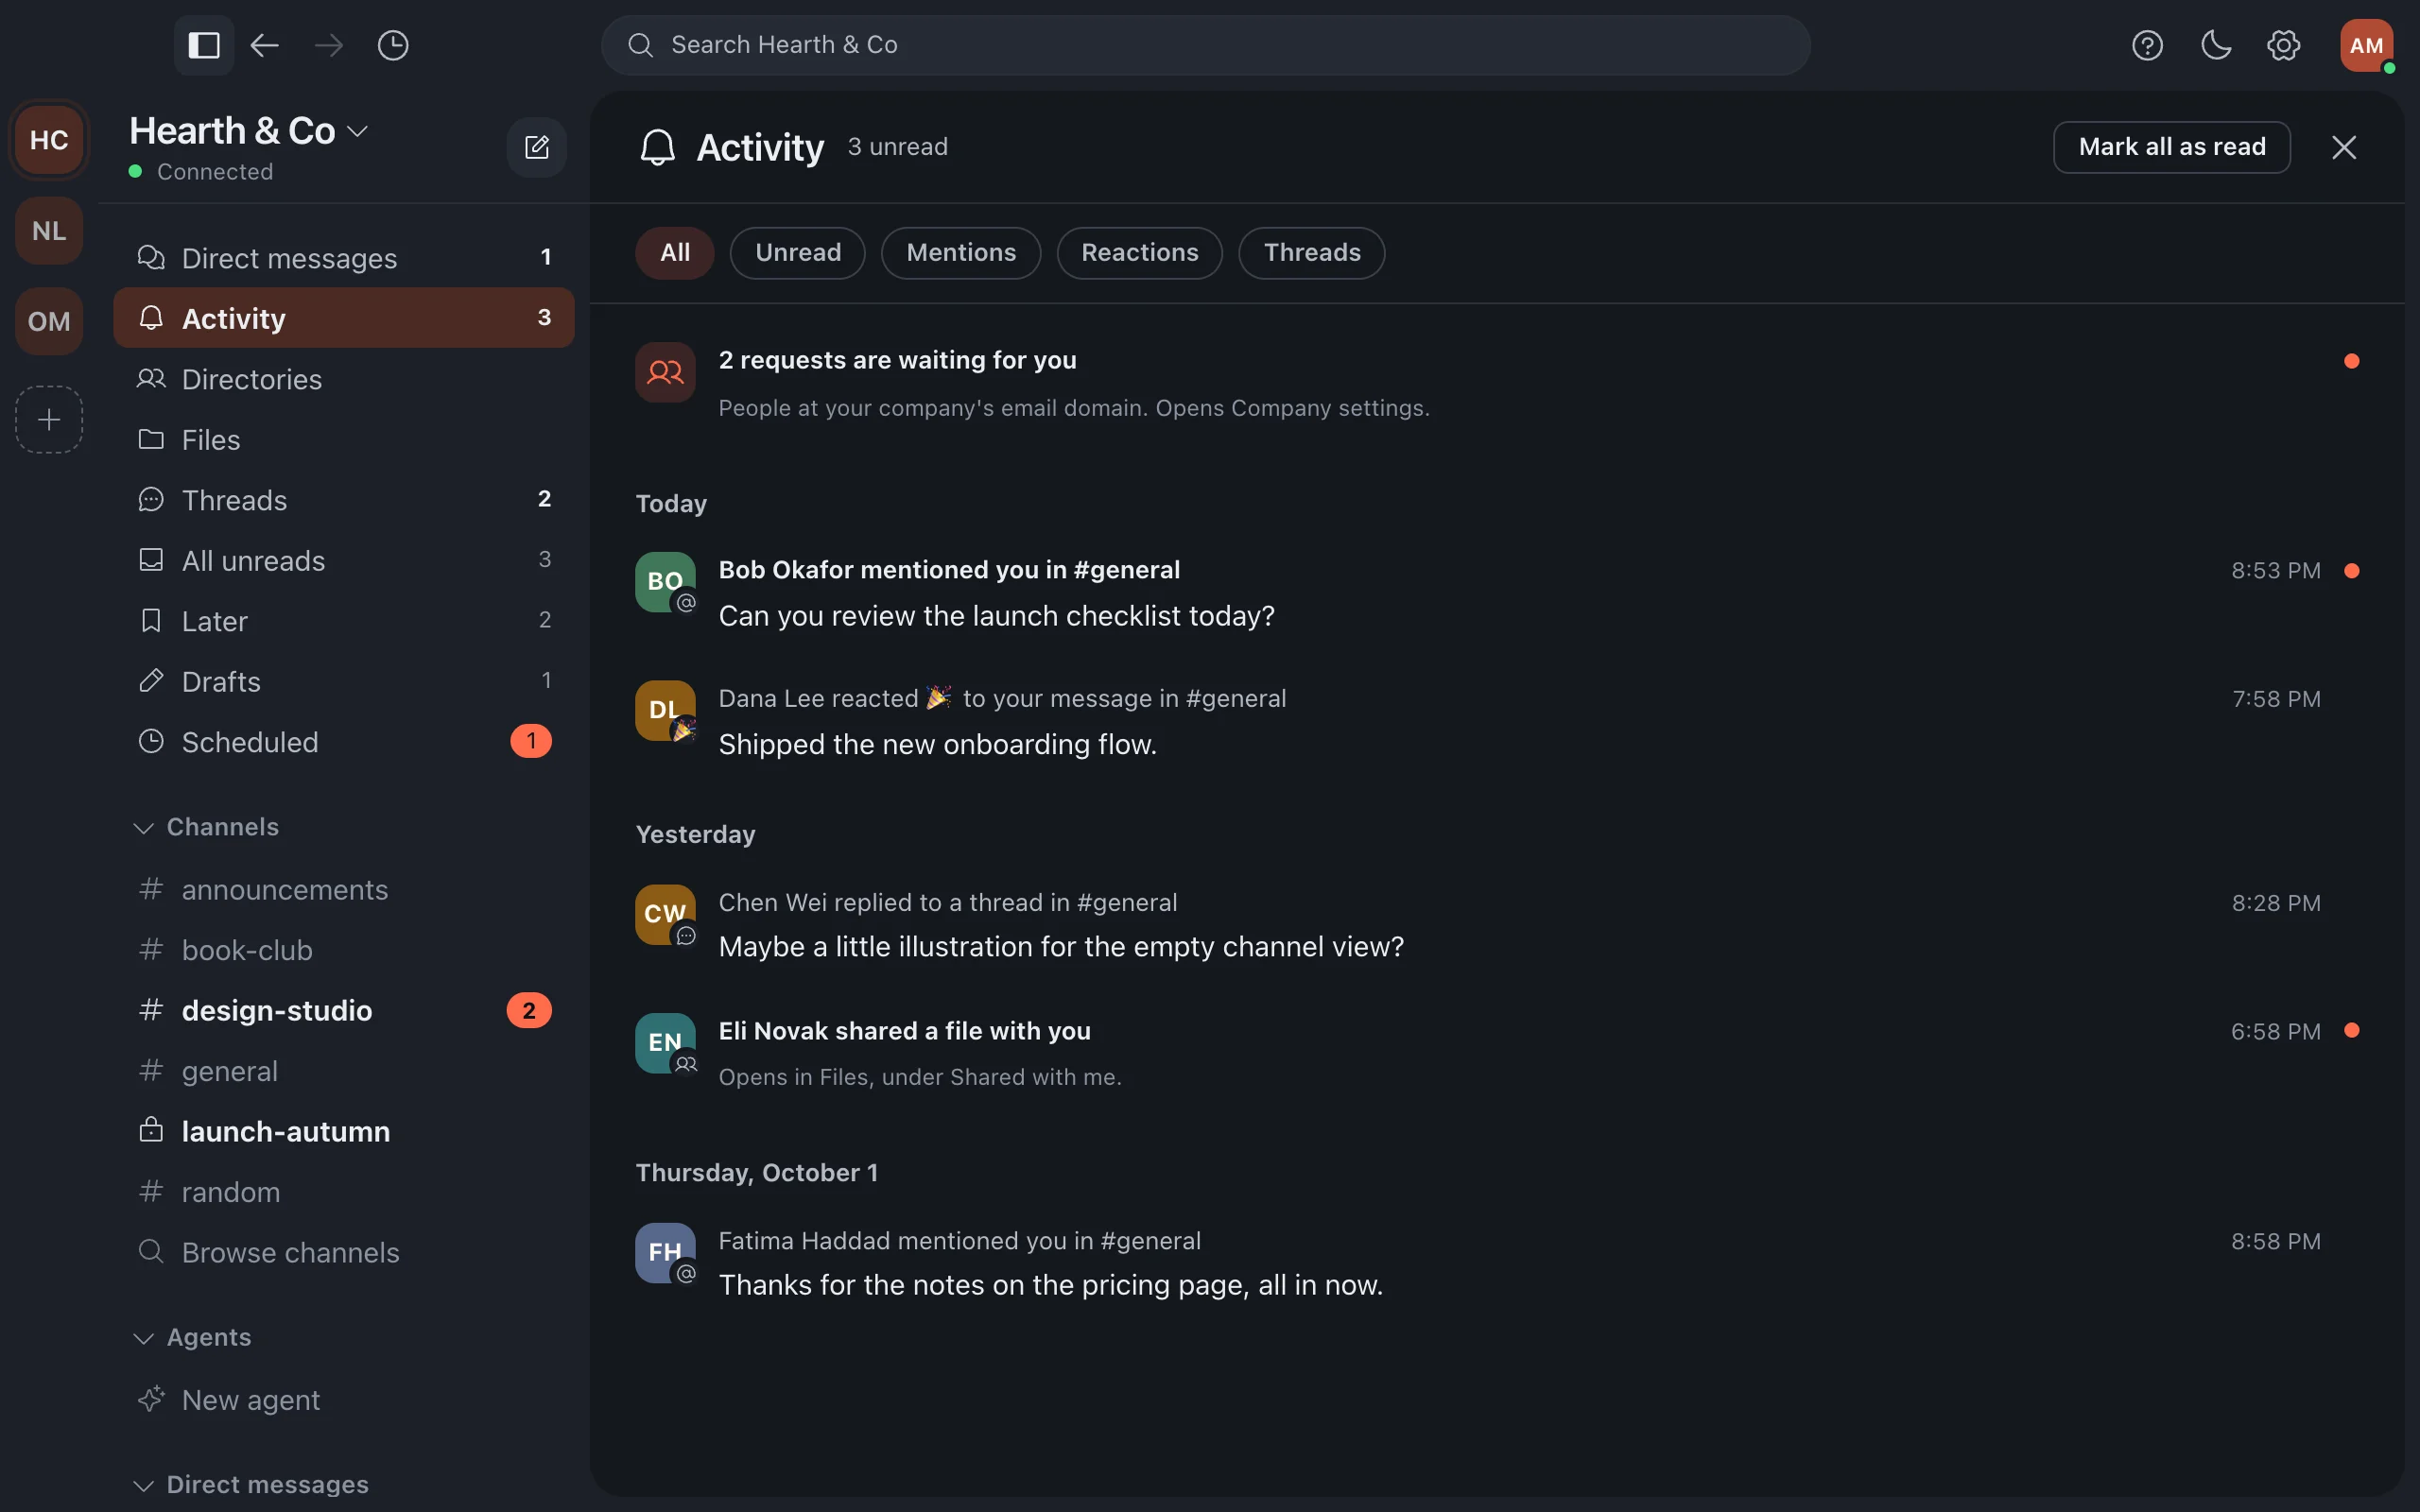Click the compose new message icon
The image size is (2420, 1512).
coord(537,147)
